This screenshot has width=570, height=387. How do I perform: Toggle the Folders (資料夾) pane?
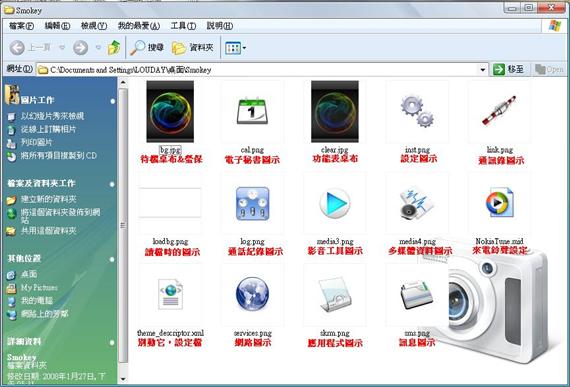193,48
